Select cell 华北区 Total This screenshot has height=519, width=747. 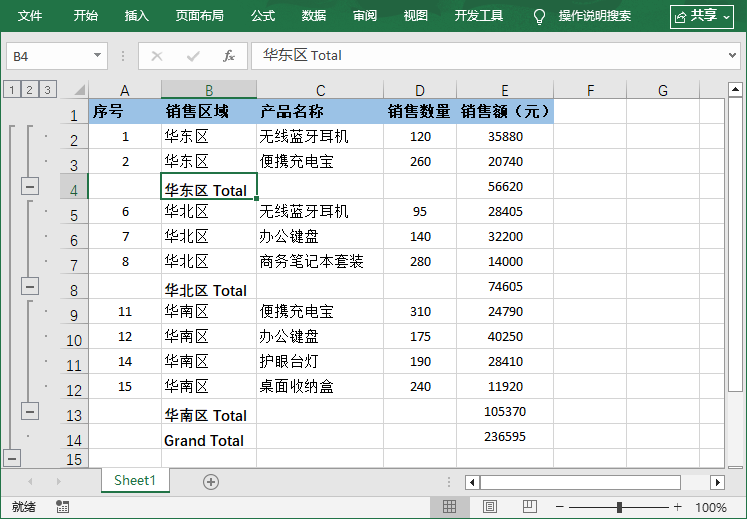coord(209,286)
